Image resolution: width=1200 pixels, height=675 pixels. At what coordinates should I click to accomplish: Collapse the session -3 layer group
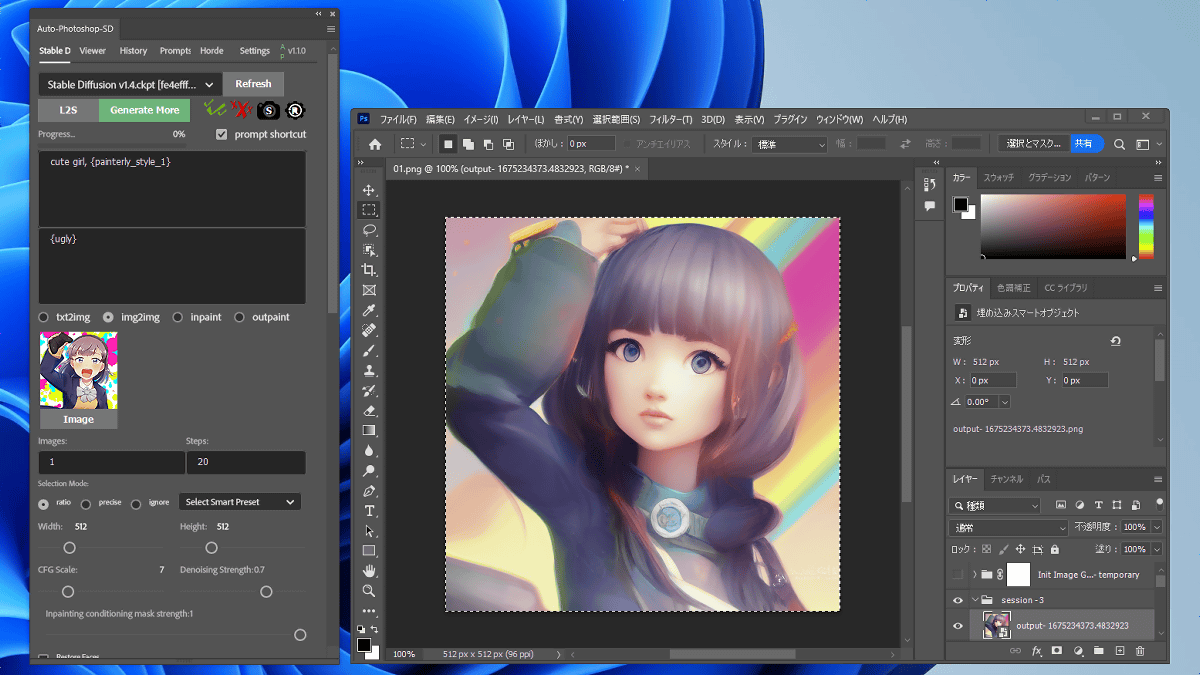coord(974,600)
